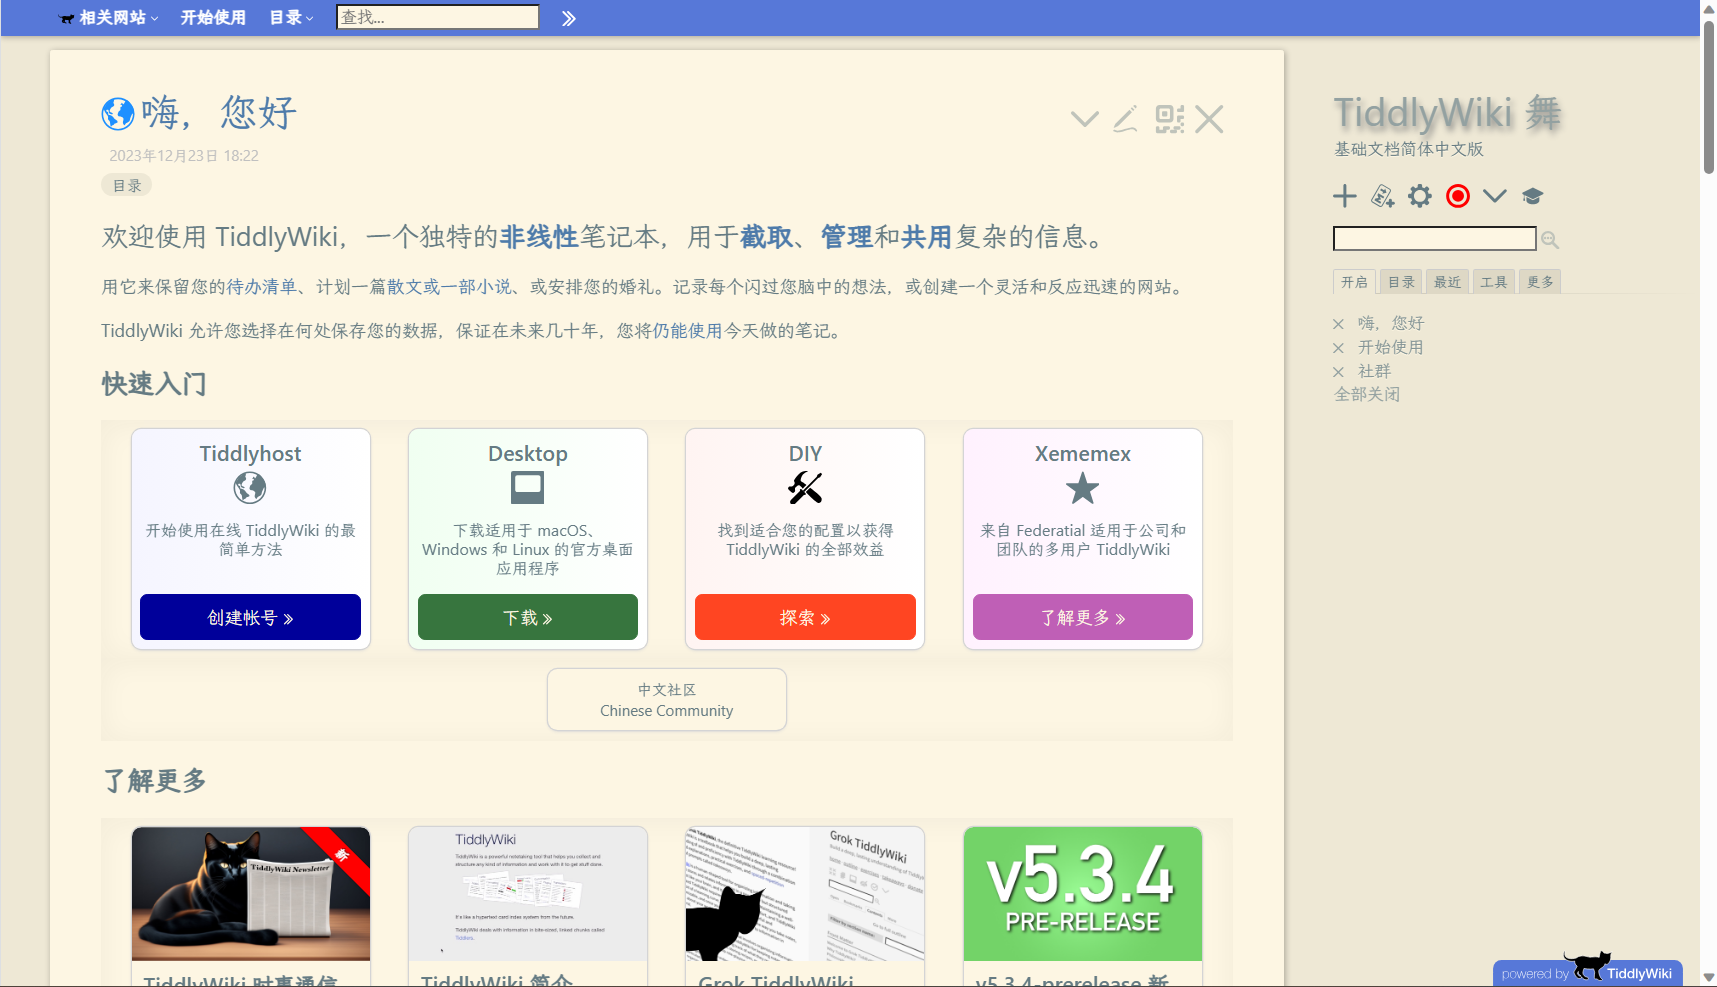Open 开始使用 link in the sidebar list

point(1390,347)
